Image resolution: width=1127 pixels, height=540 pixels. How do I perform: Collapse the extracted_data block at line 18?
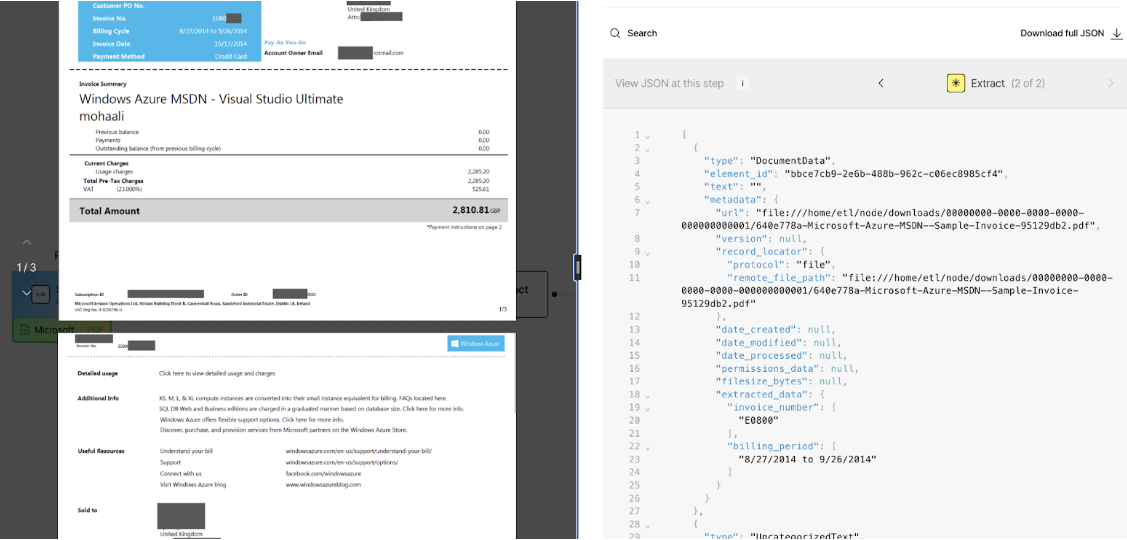648,394
